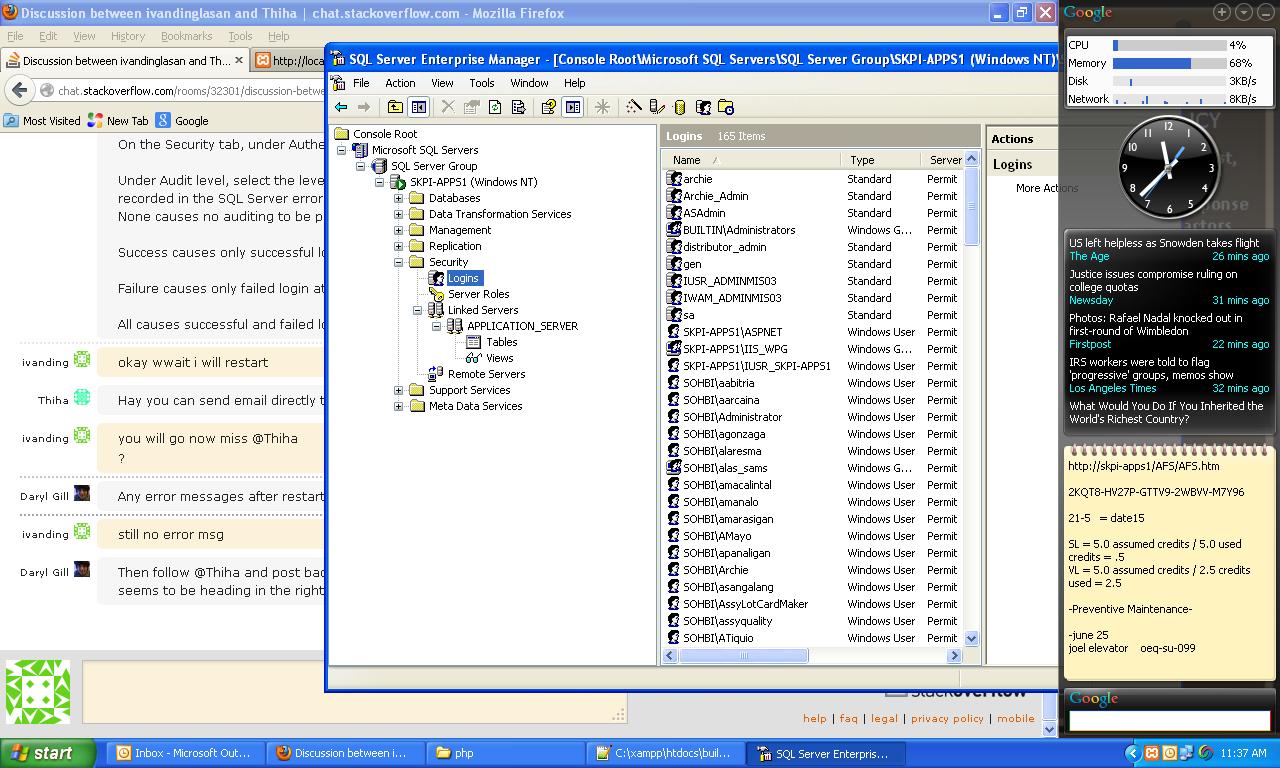Click the Firefox back arrow button
This screenshot has width=1280, height=768.
click(19, 90)
